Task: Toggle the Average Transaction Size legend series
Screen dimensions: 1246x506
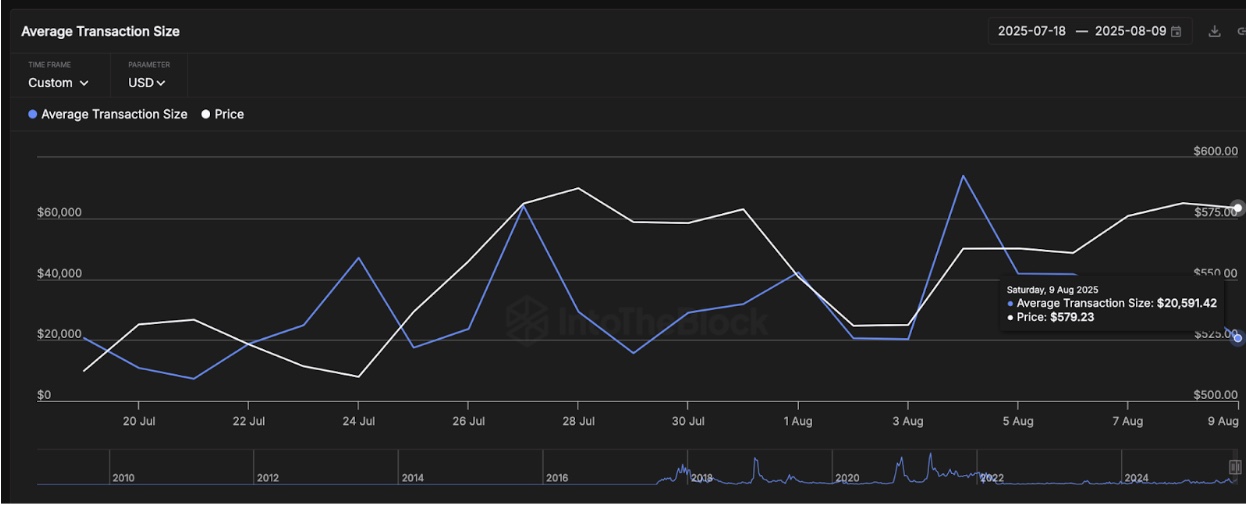Action: 107,114
